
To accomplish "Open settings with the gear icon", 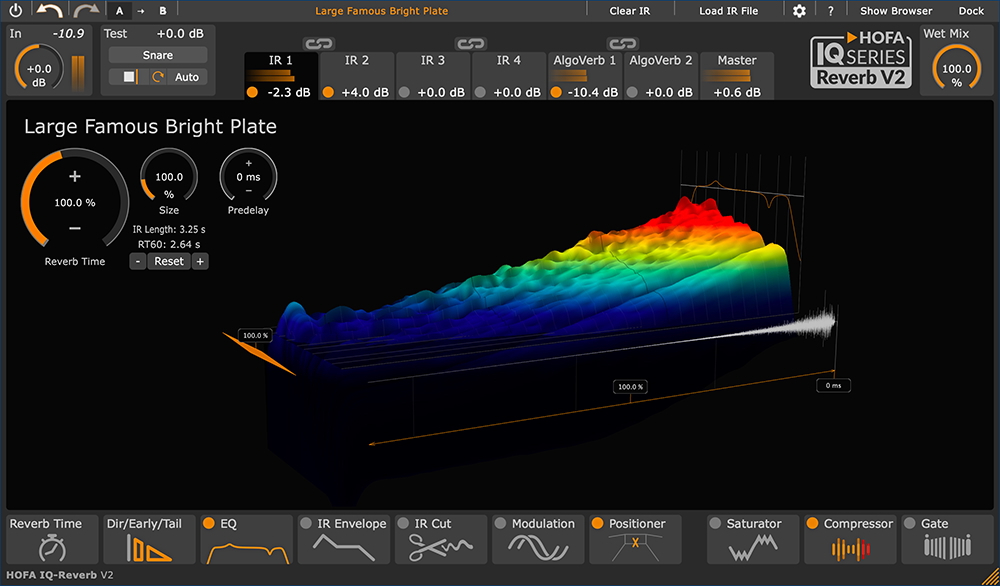I will pos(799,11).
